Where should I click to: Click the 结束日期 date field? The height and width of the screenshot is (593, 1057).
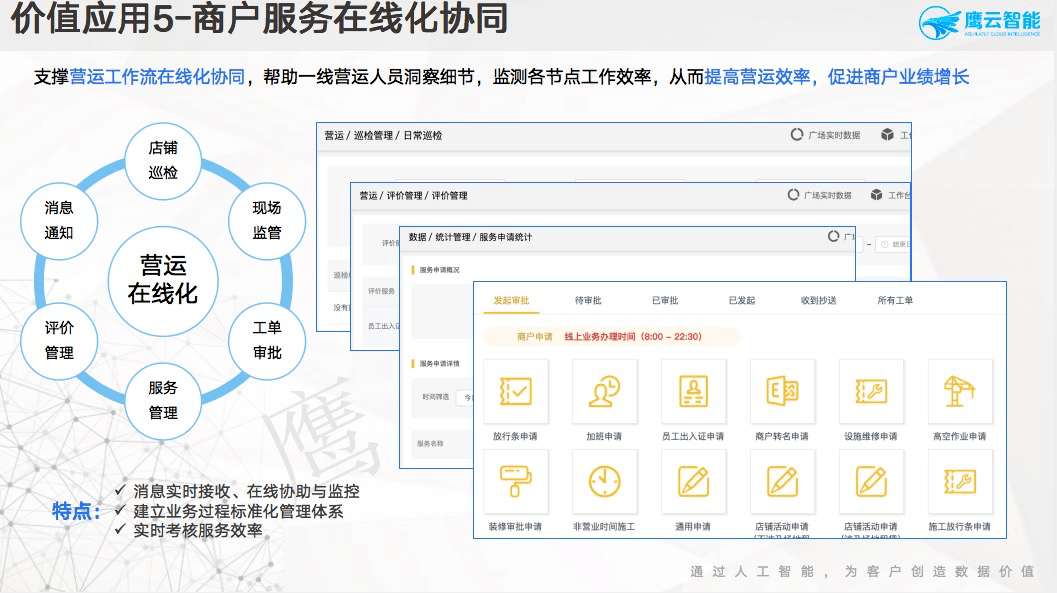[x=894, y=245]
